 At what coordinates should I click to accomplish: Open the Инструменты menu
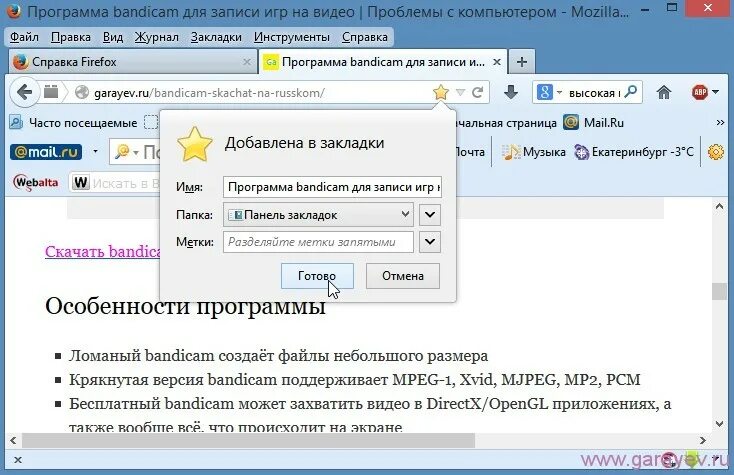tap(292, 37)
